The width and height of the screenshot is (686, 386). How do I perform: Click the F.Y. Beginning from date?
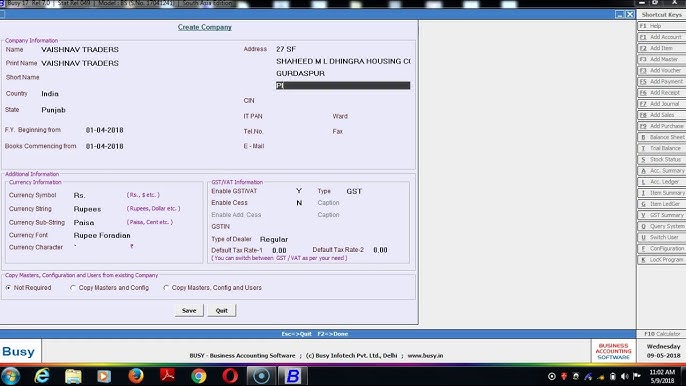point(105,130)
